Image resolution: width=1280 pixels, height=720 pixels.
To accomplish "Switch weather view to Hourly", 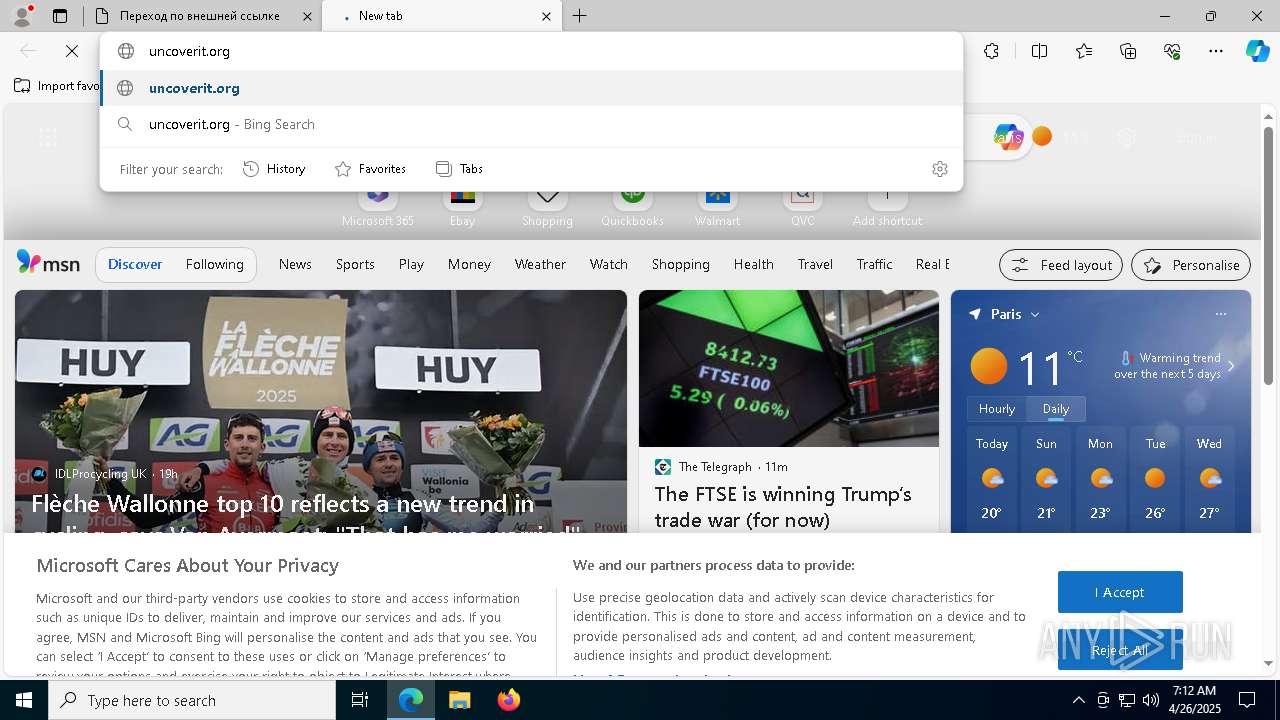I will [997, 409].
